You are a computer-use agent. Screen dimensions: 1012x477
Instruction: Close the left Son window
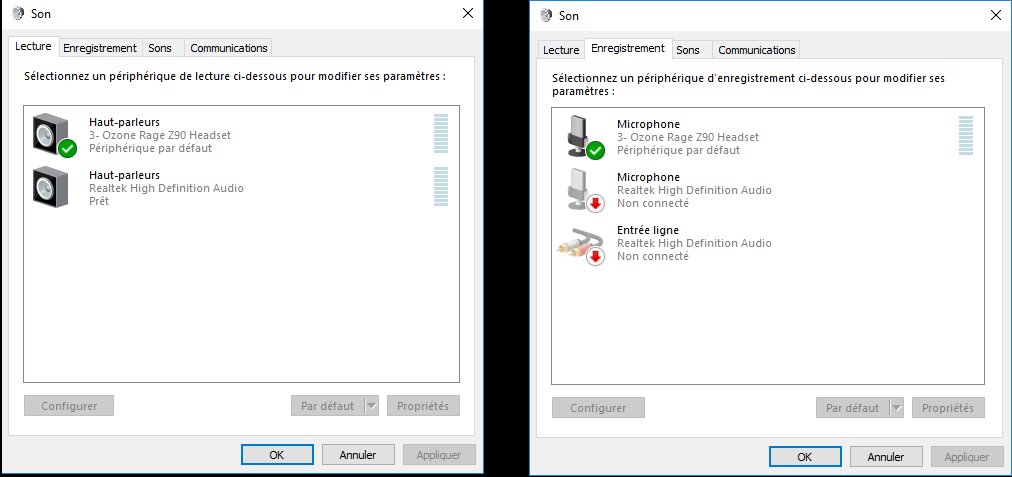(468, 13)
